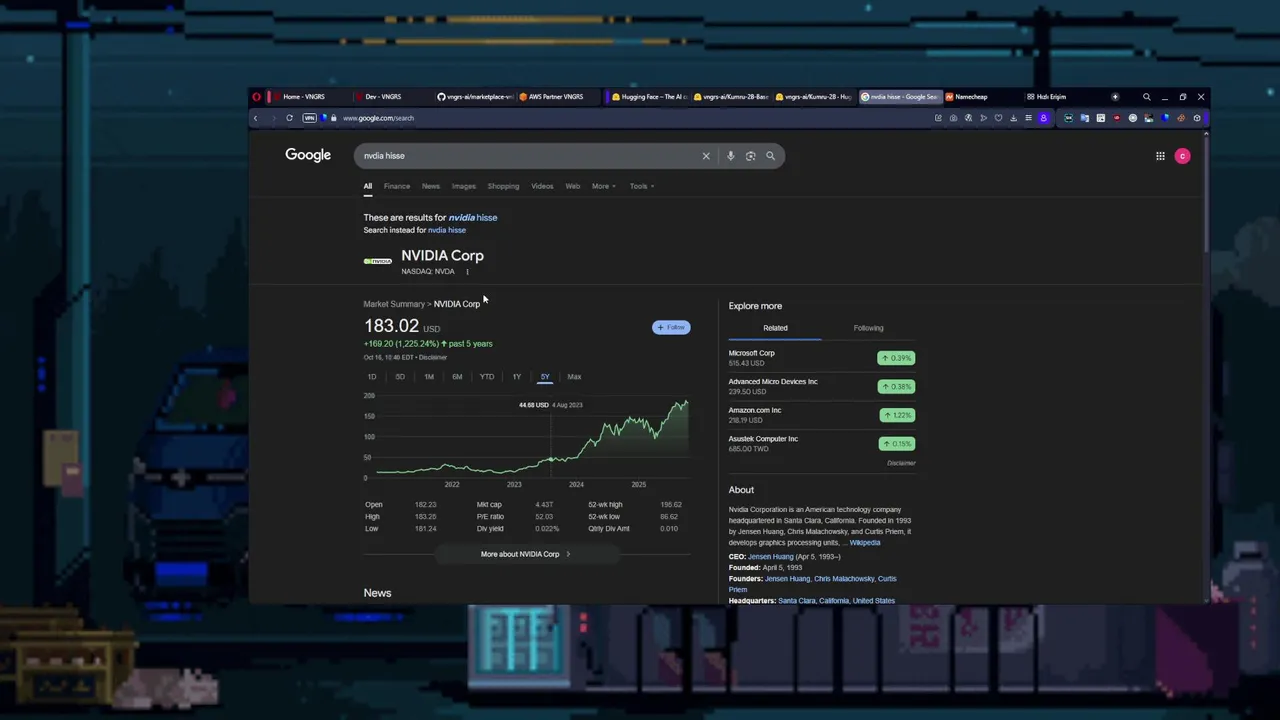Open the browser tab search icon

1147,97
